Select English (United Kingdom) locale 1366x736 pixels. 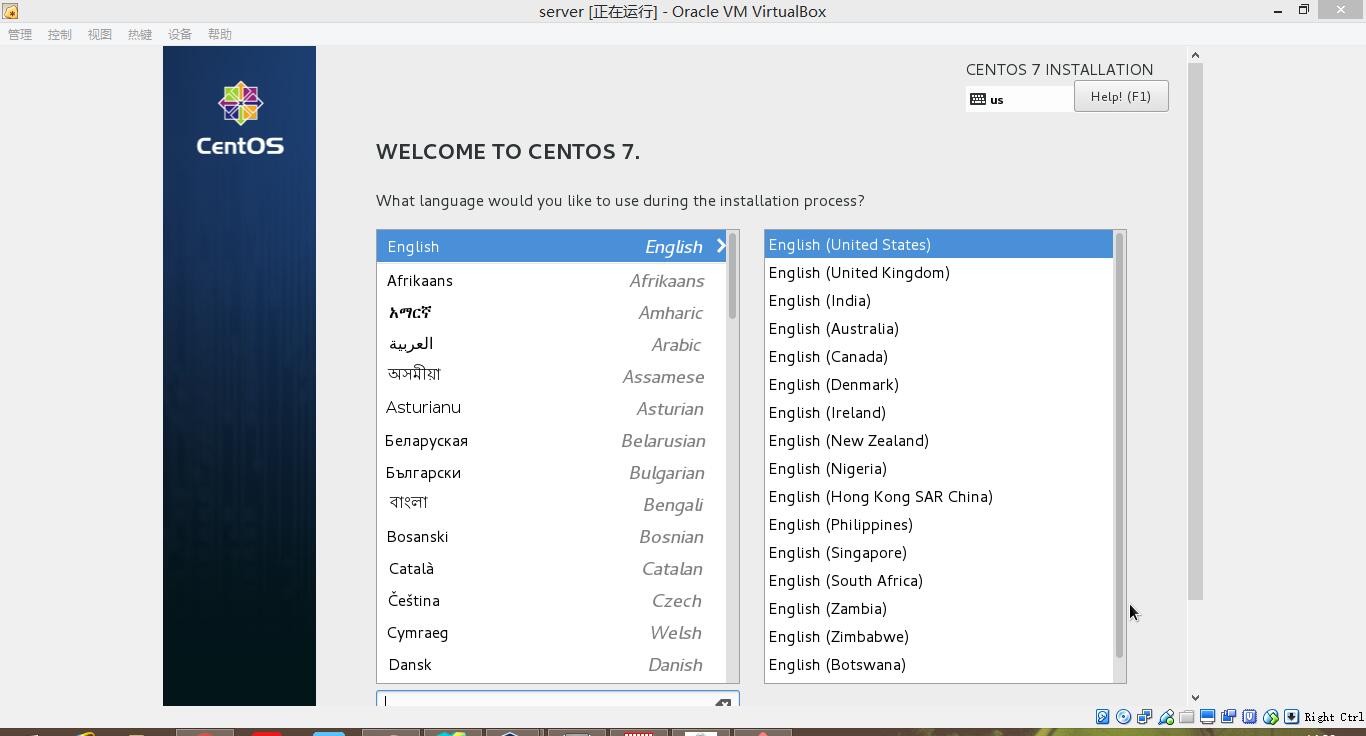[x=939, y=272]
